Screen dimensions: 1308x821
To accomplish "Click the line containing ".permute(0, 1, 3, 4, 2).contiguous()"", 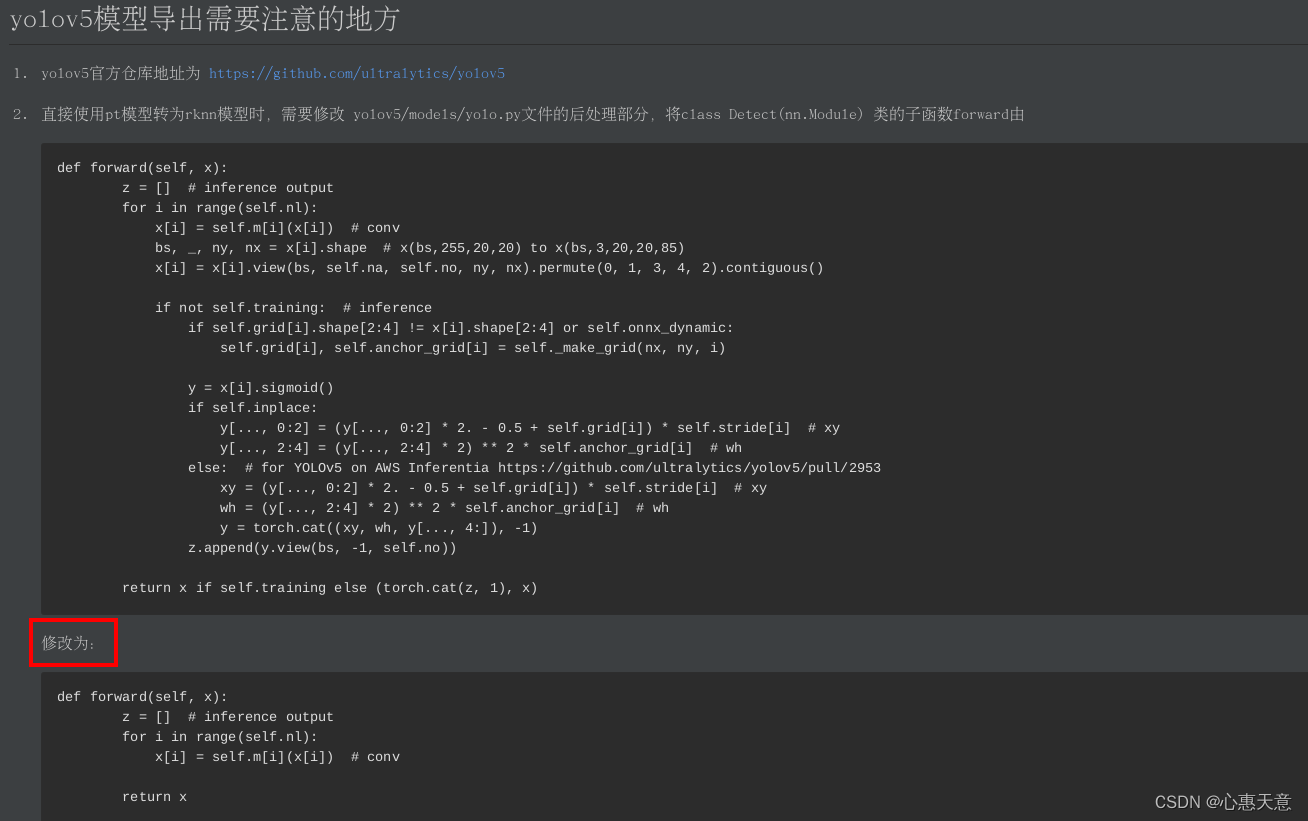I will [489, 268].
